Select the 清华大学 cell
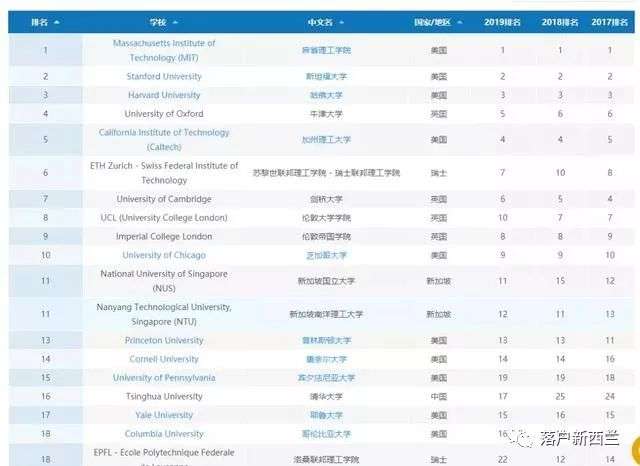The width and height of the screenshot is (640, 466). pyautogui.click(x=326, y=397)
